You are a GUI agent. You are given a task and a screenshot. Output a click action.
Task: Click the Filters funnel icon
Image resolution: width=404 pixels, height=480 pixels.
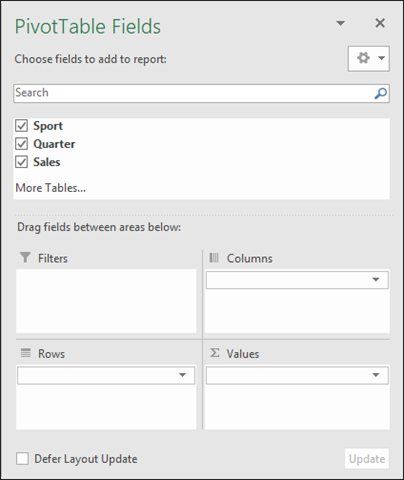click(25, 257)
